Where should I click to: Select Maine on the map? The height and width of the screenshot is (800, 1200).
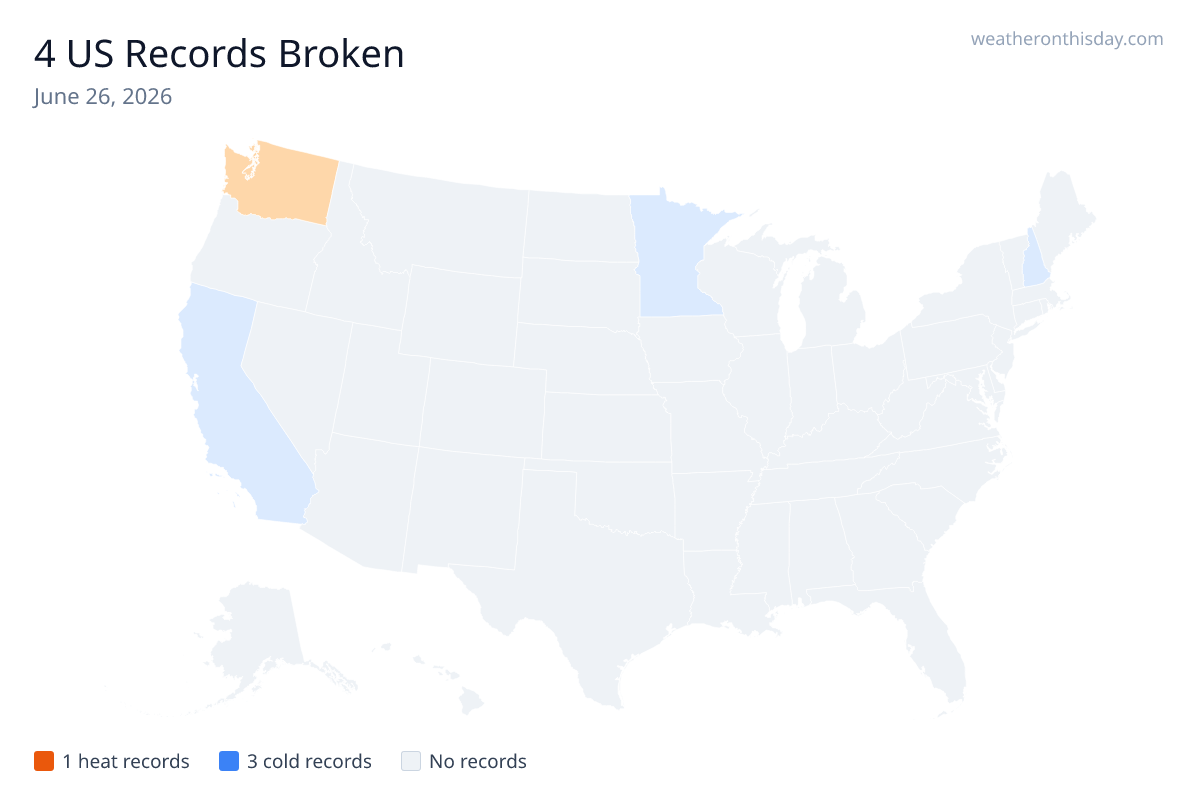[x=1063, y=215]
